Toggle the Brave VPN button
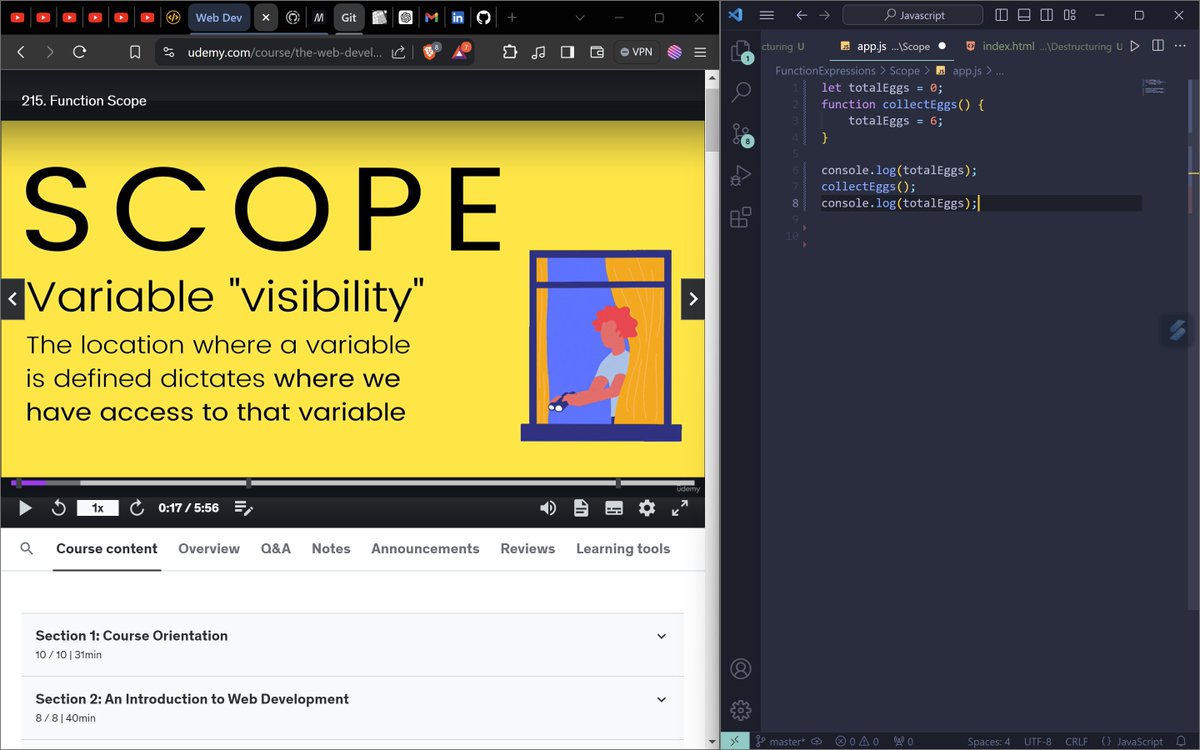This screenshot has width=1200, height=750. click(x=635, y=52)
